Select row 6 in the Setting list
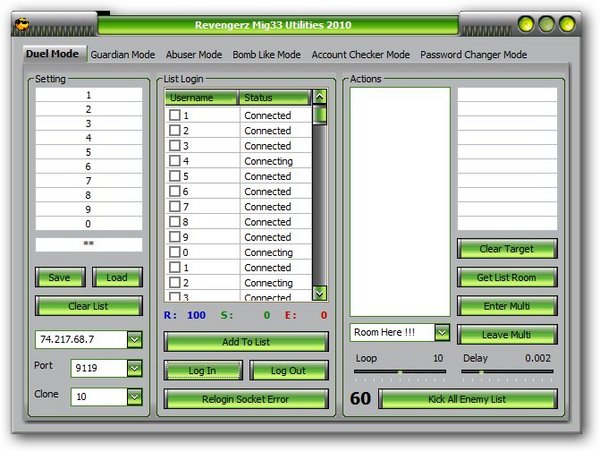This screenshot has width=600, height=452. (89, 166)
